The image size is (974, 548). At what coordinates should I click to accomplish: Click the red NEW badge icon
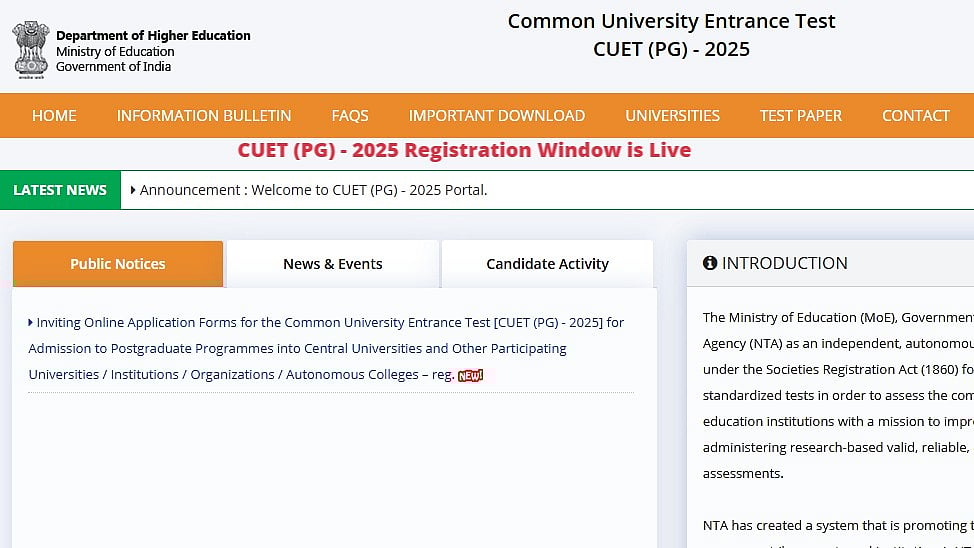click(470, 375)
